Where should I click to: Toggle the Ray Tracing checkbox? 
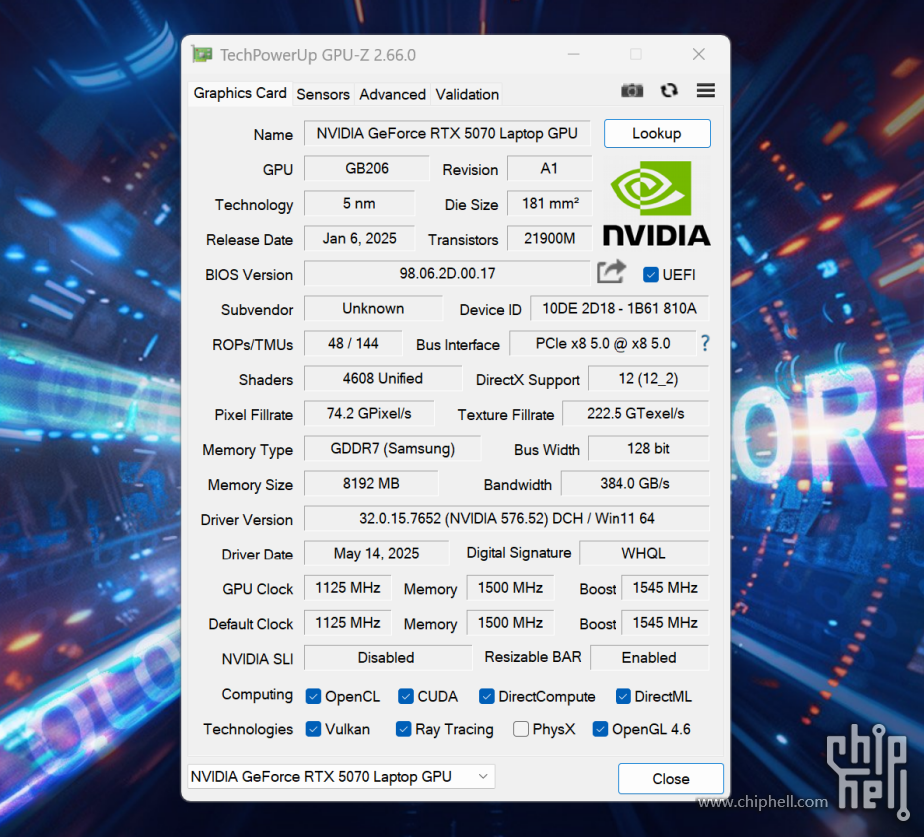(x=403, y=729)
